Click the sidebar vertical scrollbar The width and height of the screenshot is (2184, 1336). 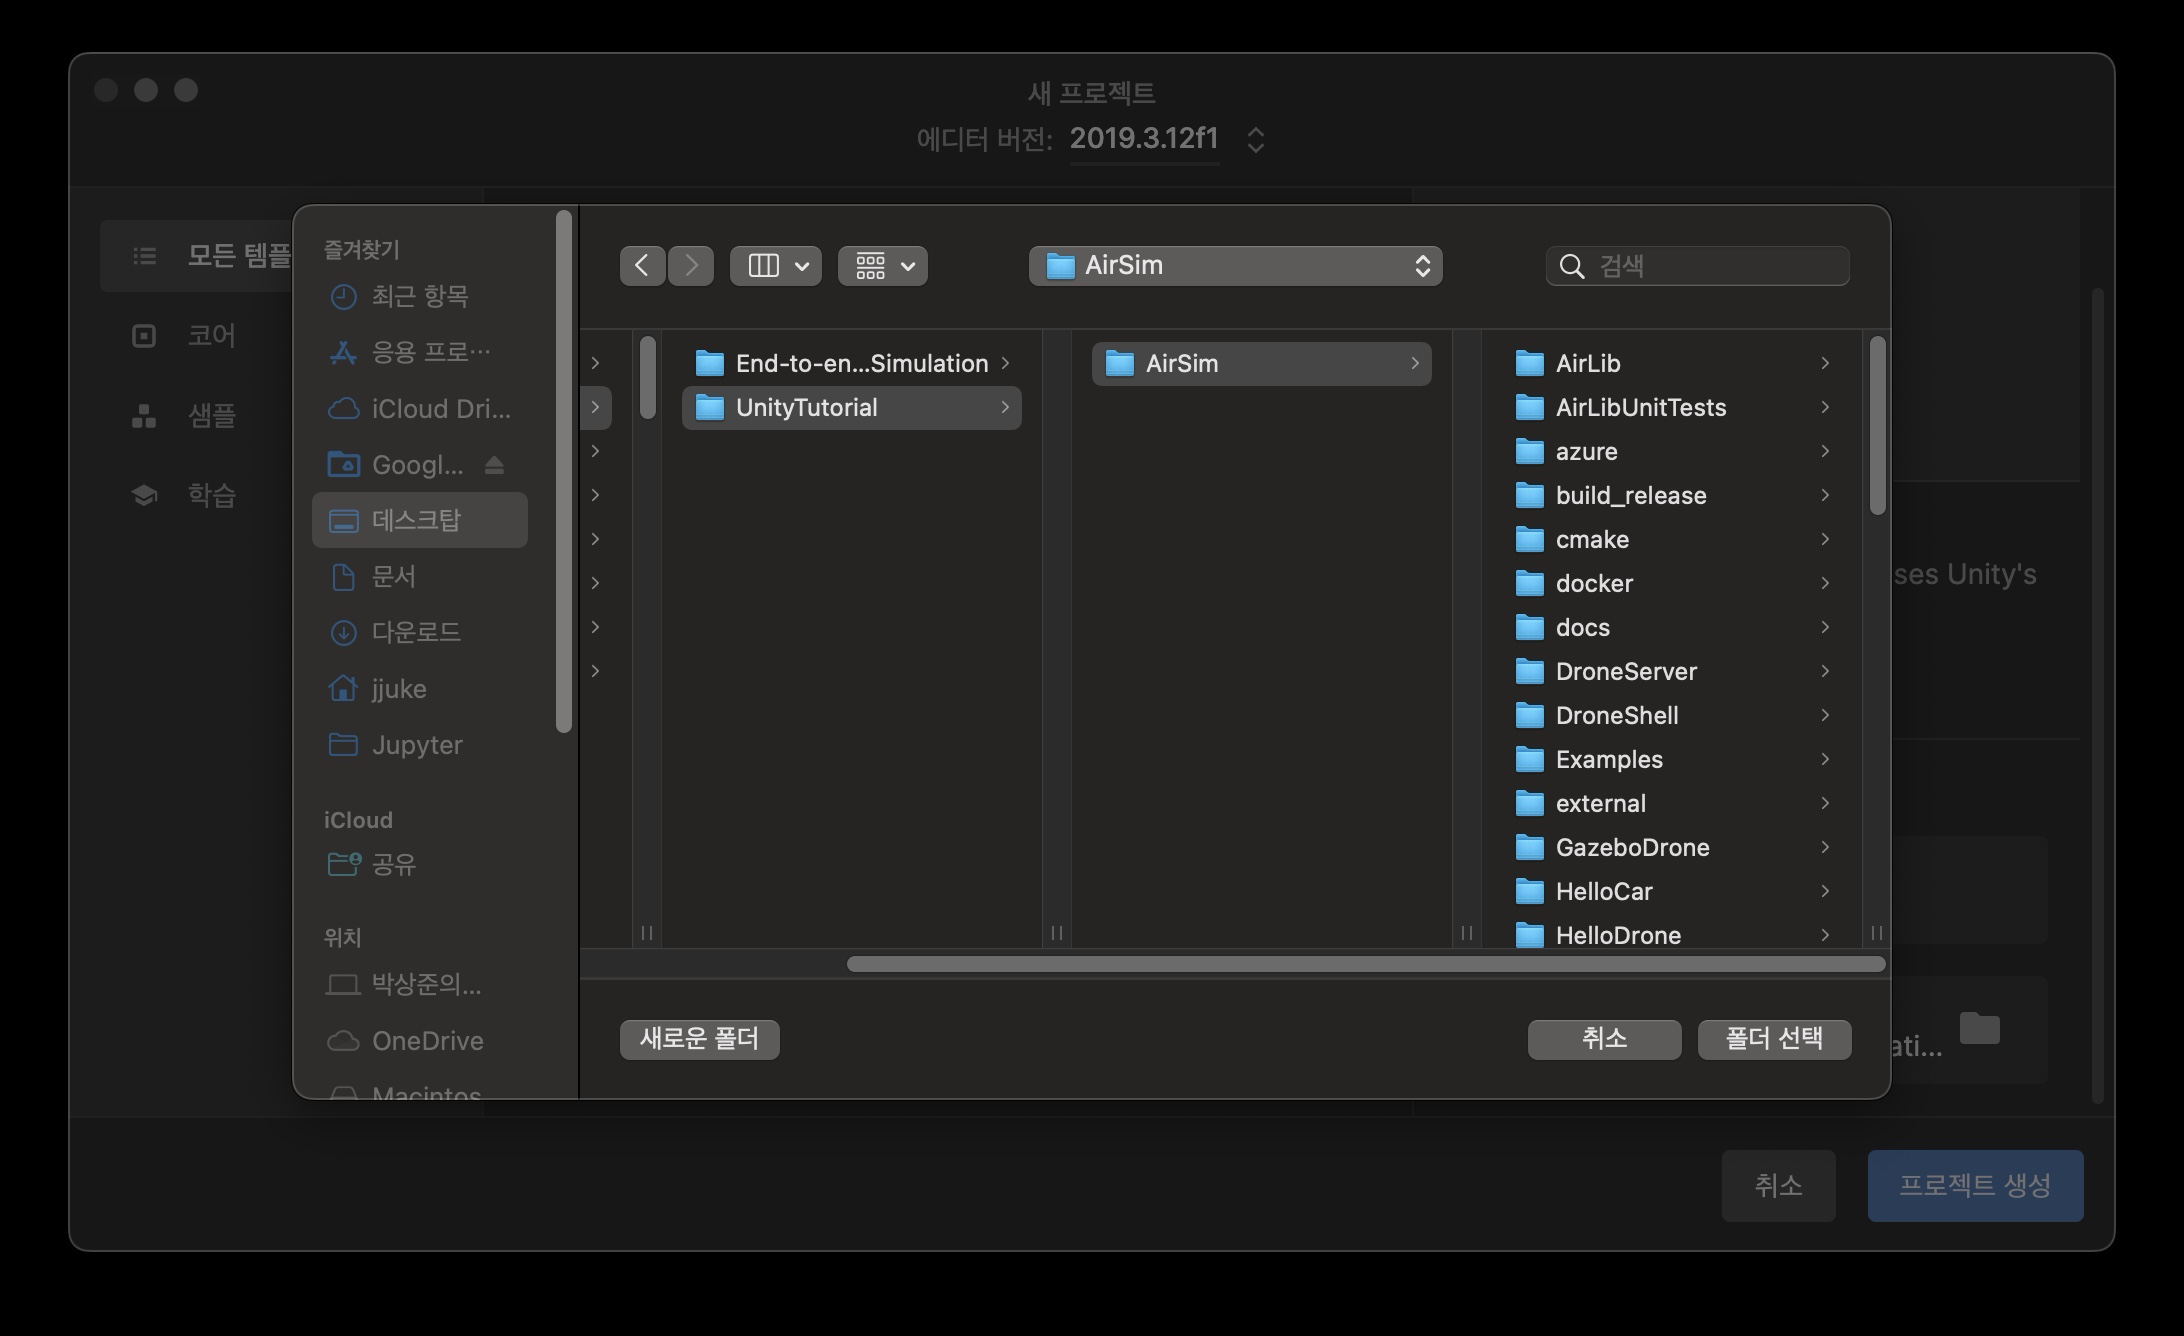[564, 471]
